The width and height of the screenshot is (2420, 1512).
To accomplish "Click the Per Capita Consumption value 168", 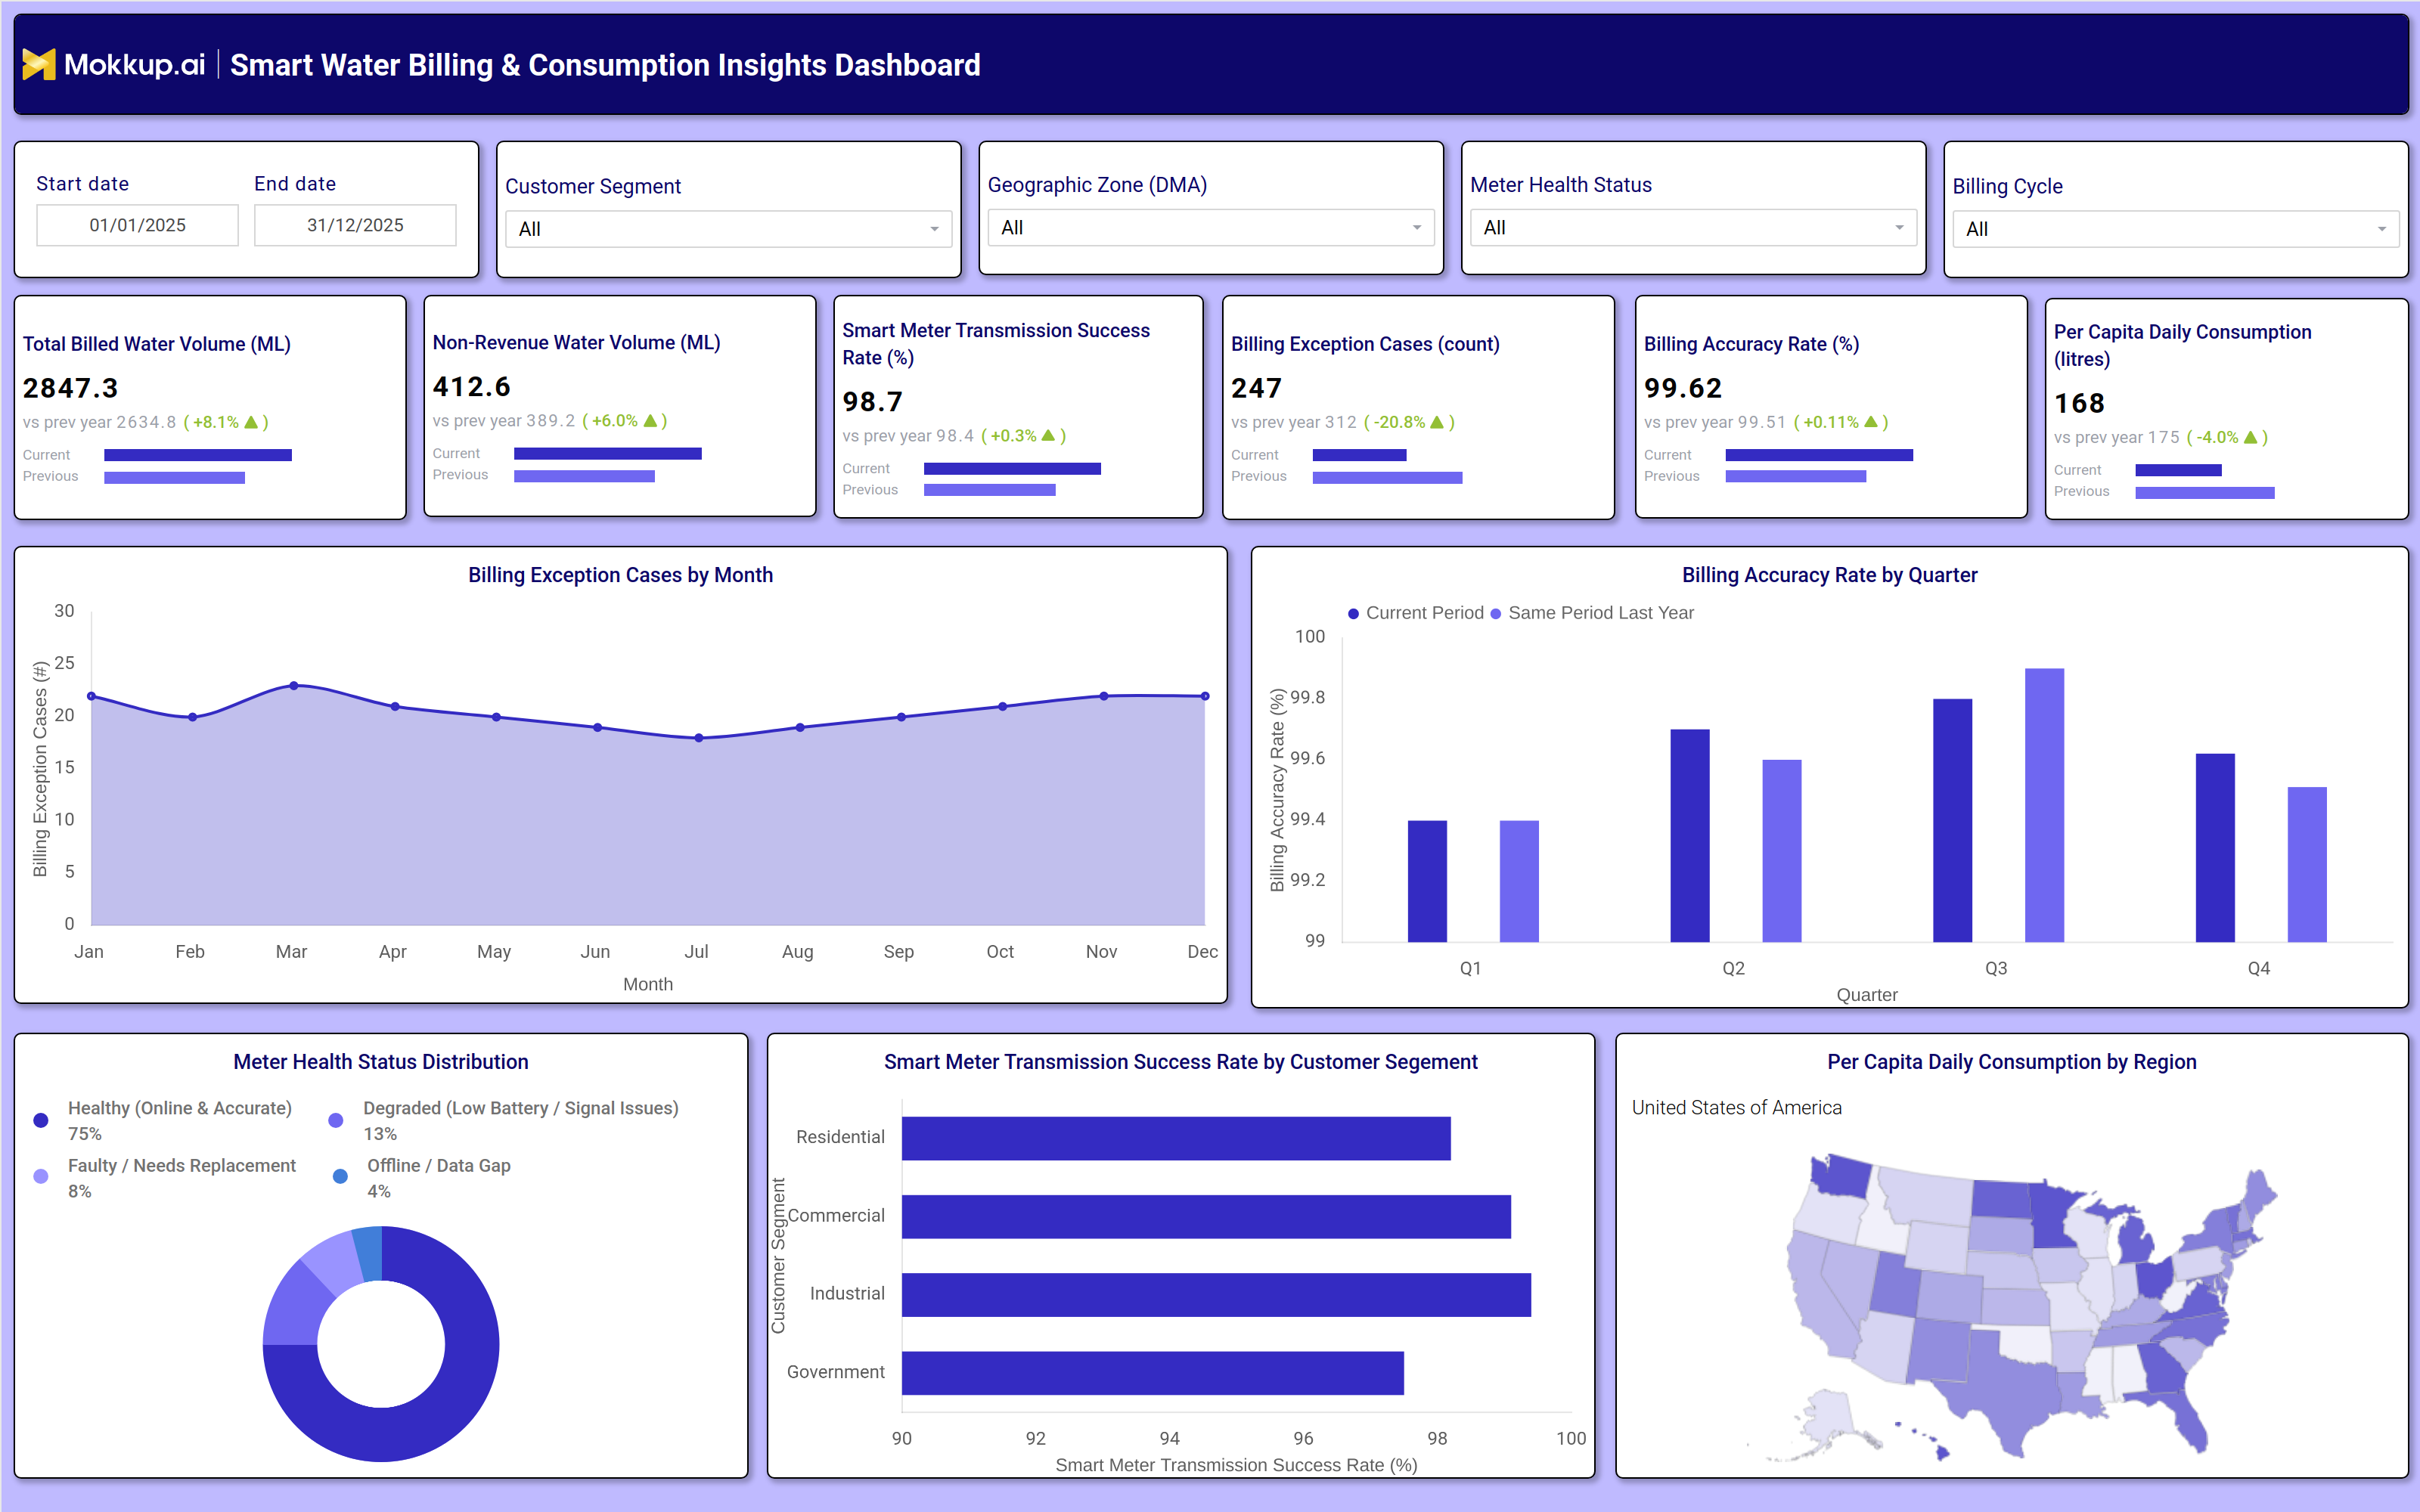I will [2079, 403].
